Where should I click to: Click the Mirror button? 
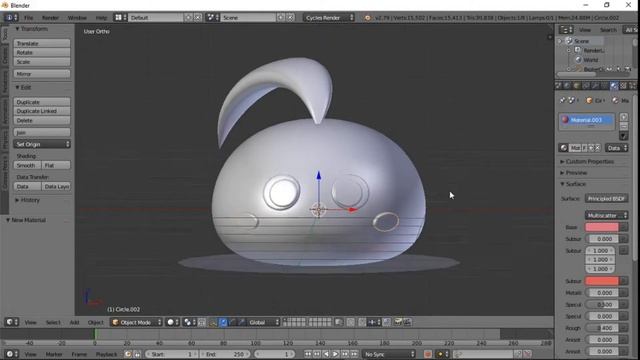click(x=42, y=74)
